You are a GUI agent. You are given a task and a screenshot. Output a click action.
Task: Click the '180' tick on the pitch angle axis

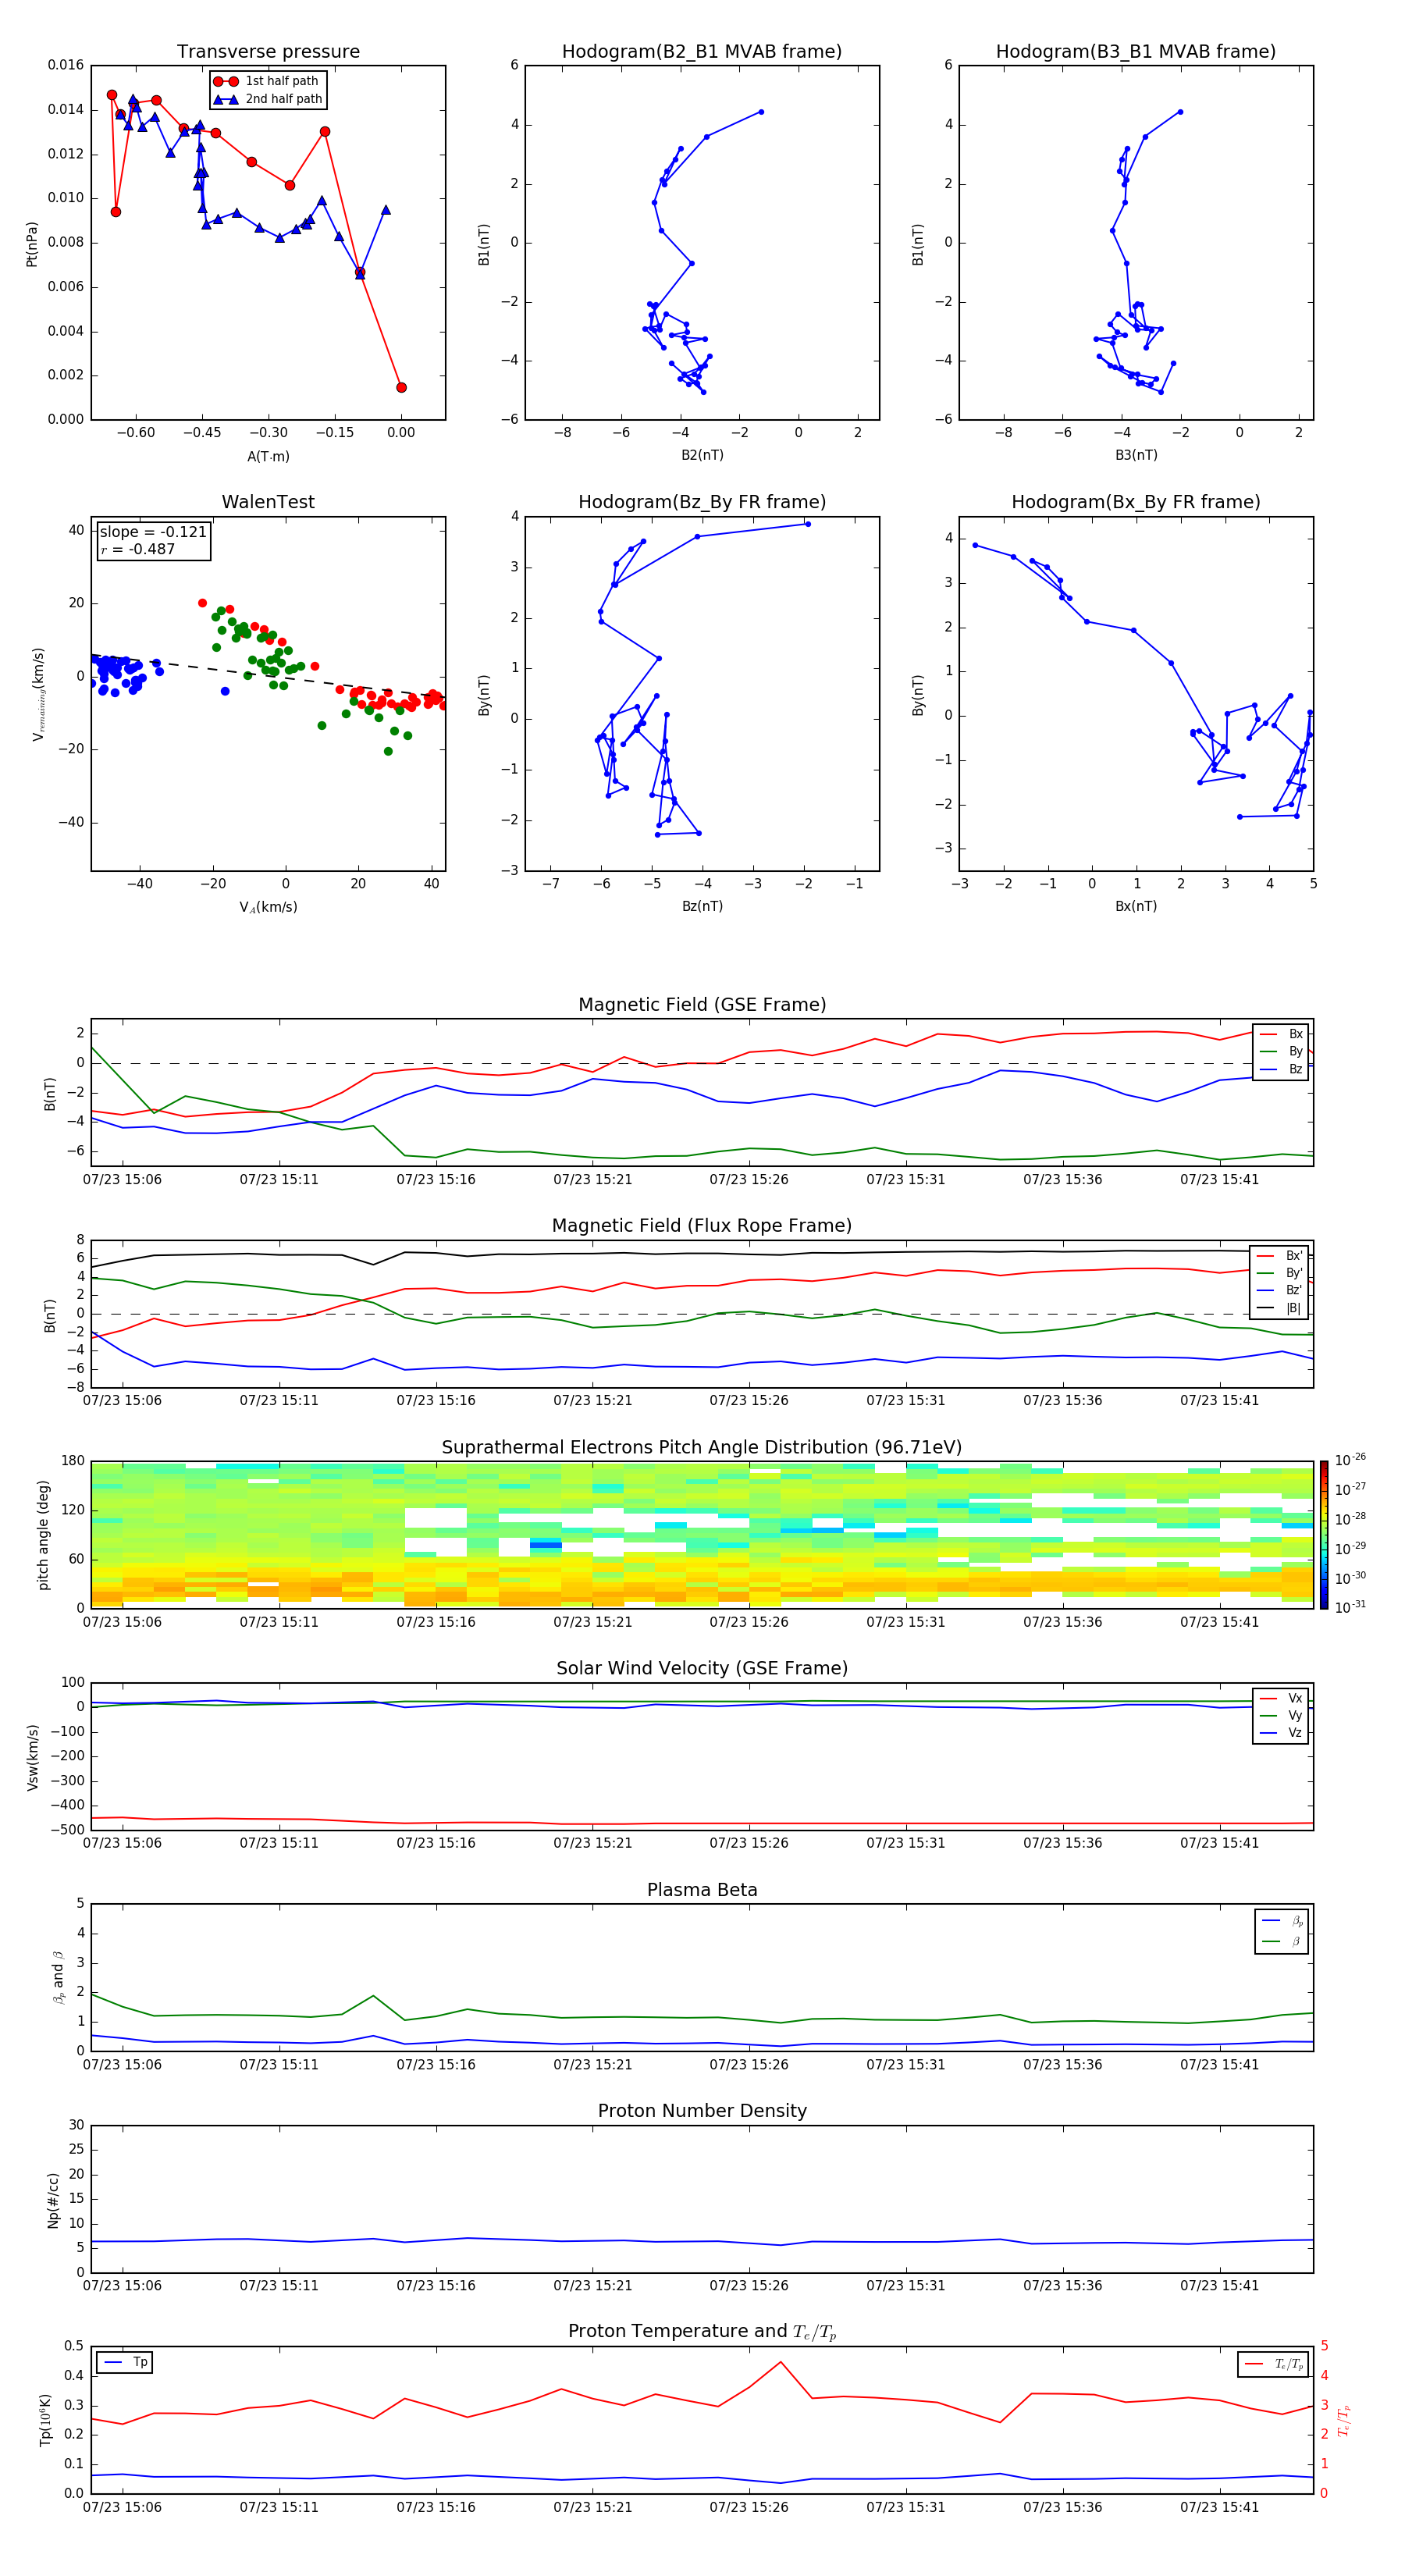pyautogui.click(x=73, y=1461)
